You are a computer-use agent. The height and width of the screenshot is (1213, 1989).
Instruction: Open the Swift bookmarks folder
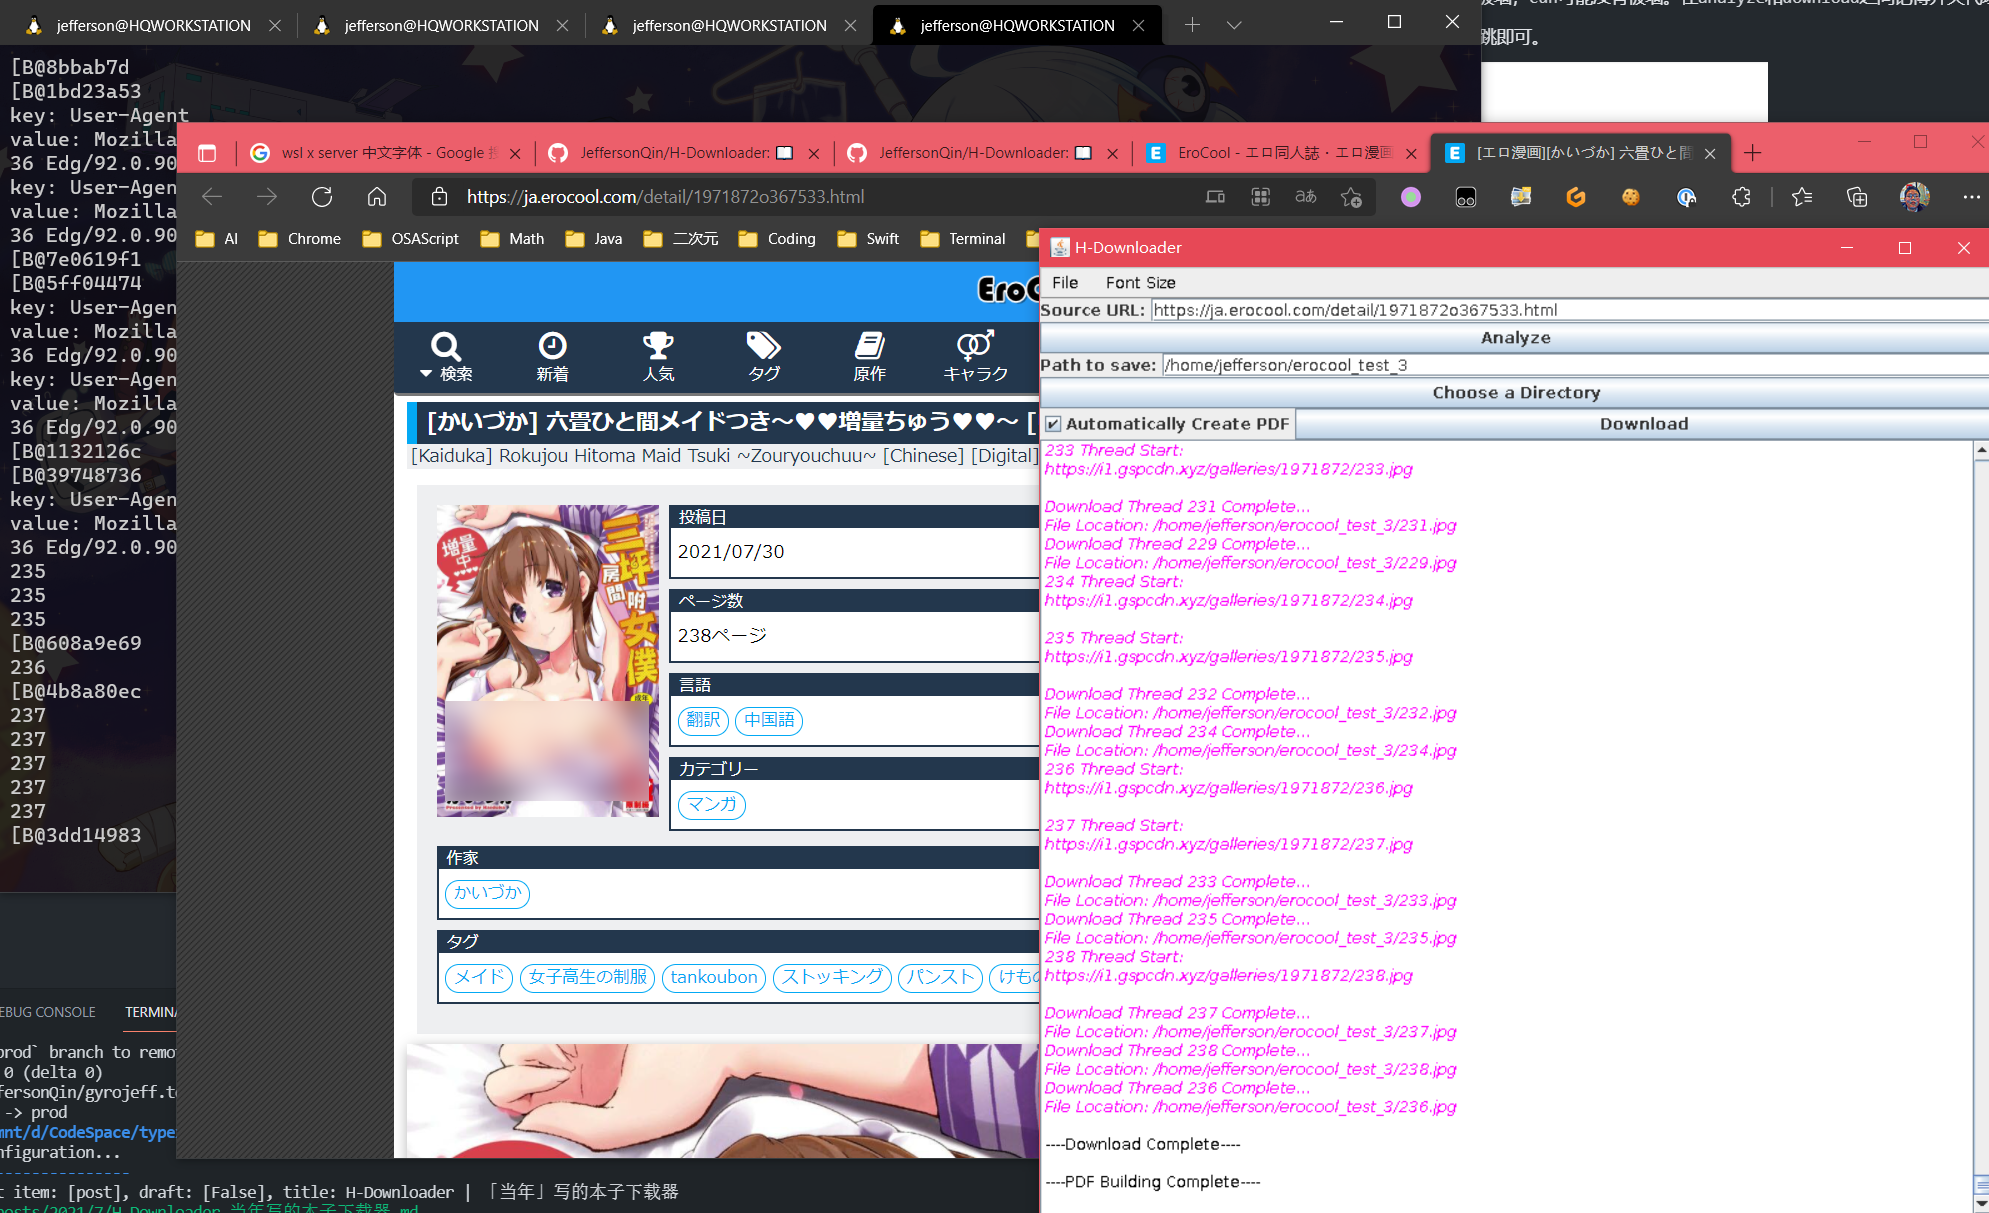869,239
